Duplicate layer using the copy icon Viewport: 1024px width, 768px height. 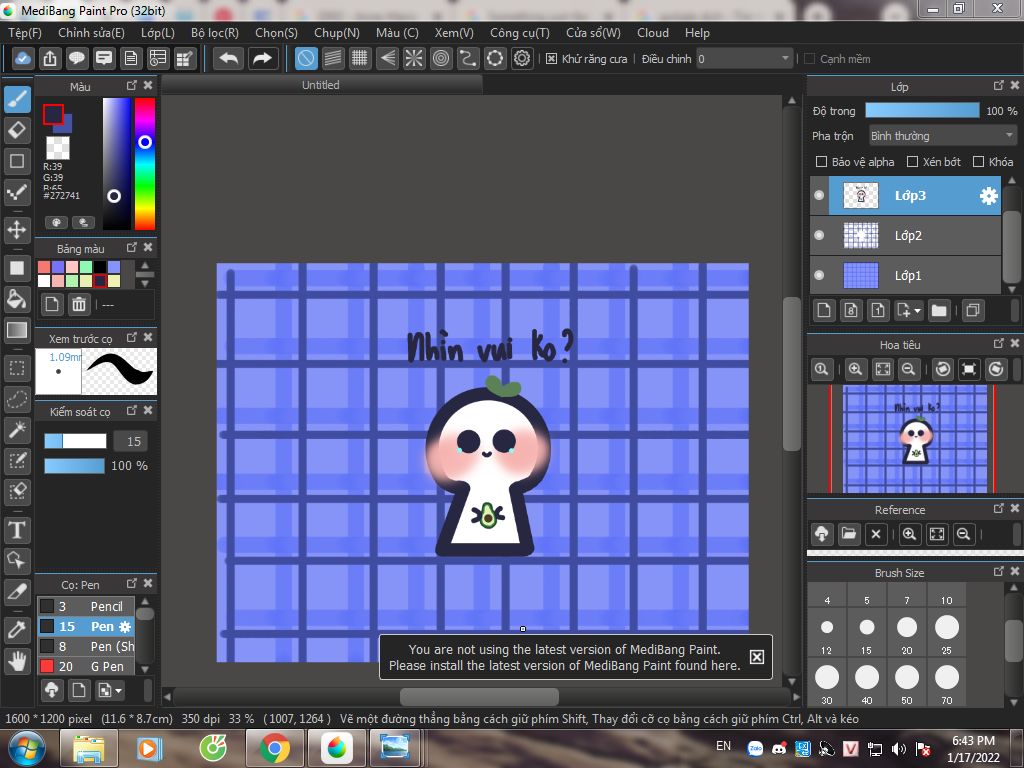coord(972,310)
